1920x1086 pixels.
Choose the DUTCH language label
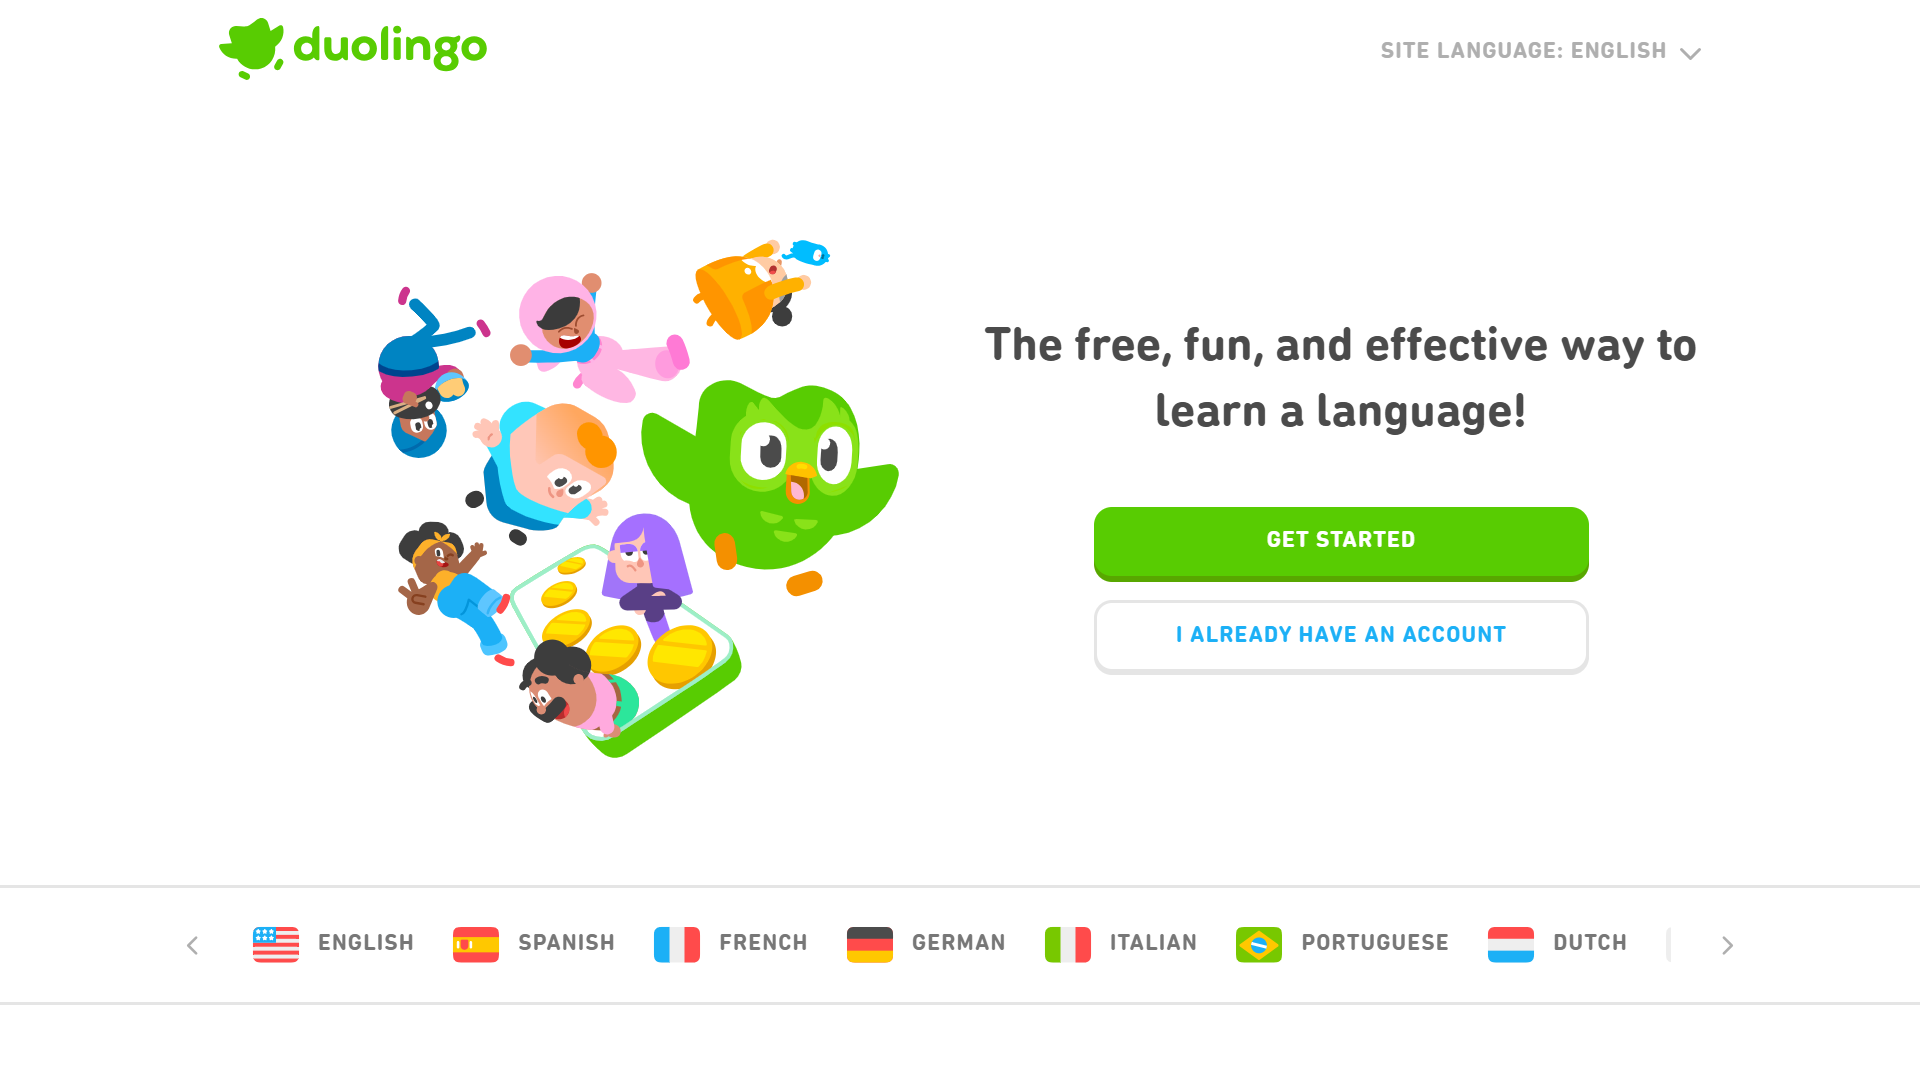pos(1590,943)
